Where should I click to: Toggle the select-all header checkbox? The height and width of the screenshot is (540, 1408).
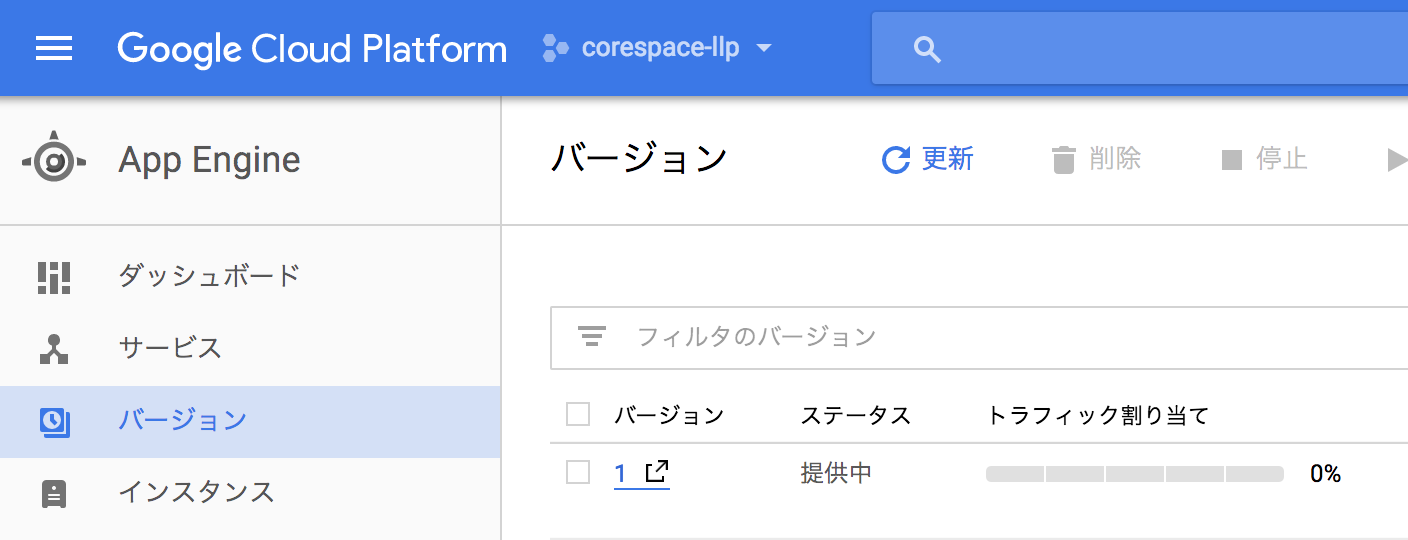tap(578, 414)
